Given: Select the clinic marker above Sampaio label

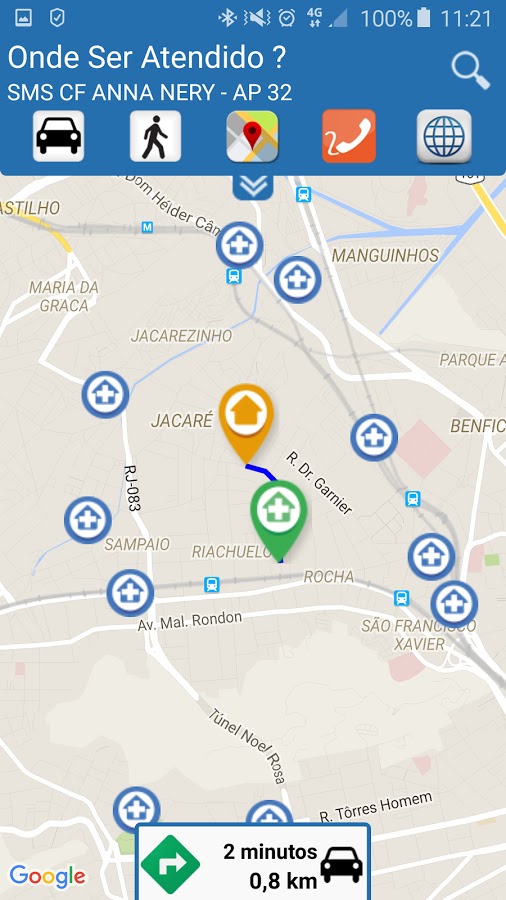Looking at the screenshot, I should (88, 520).
